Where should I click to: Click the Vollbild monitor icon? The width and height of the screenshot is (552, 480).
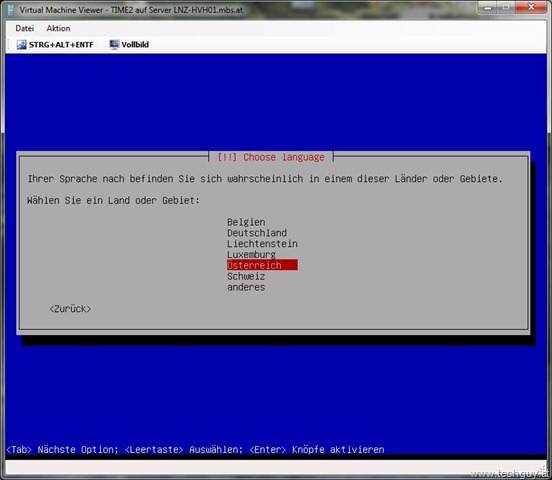coord(114,44)
